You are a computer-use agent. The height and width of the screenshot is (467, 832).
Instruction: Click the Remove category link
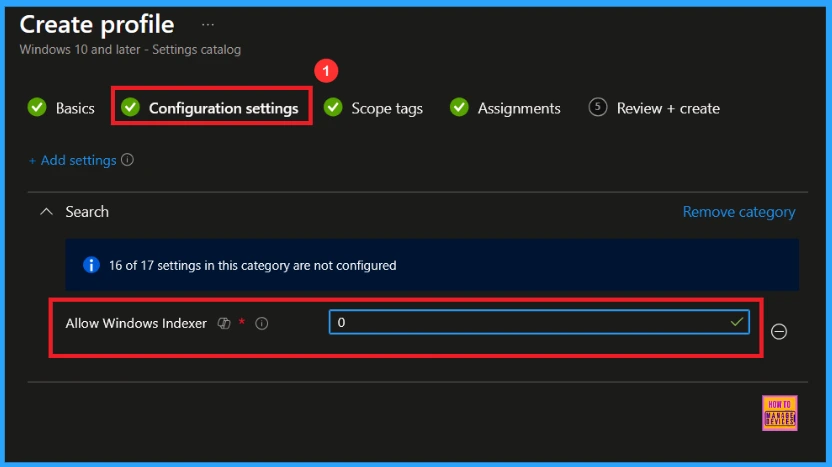click(739, 212)
